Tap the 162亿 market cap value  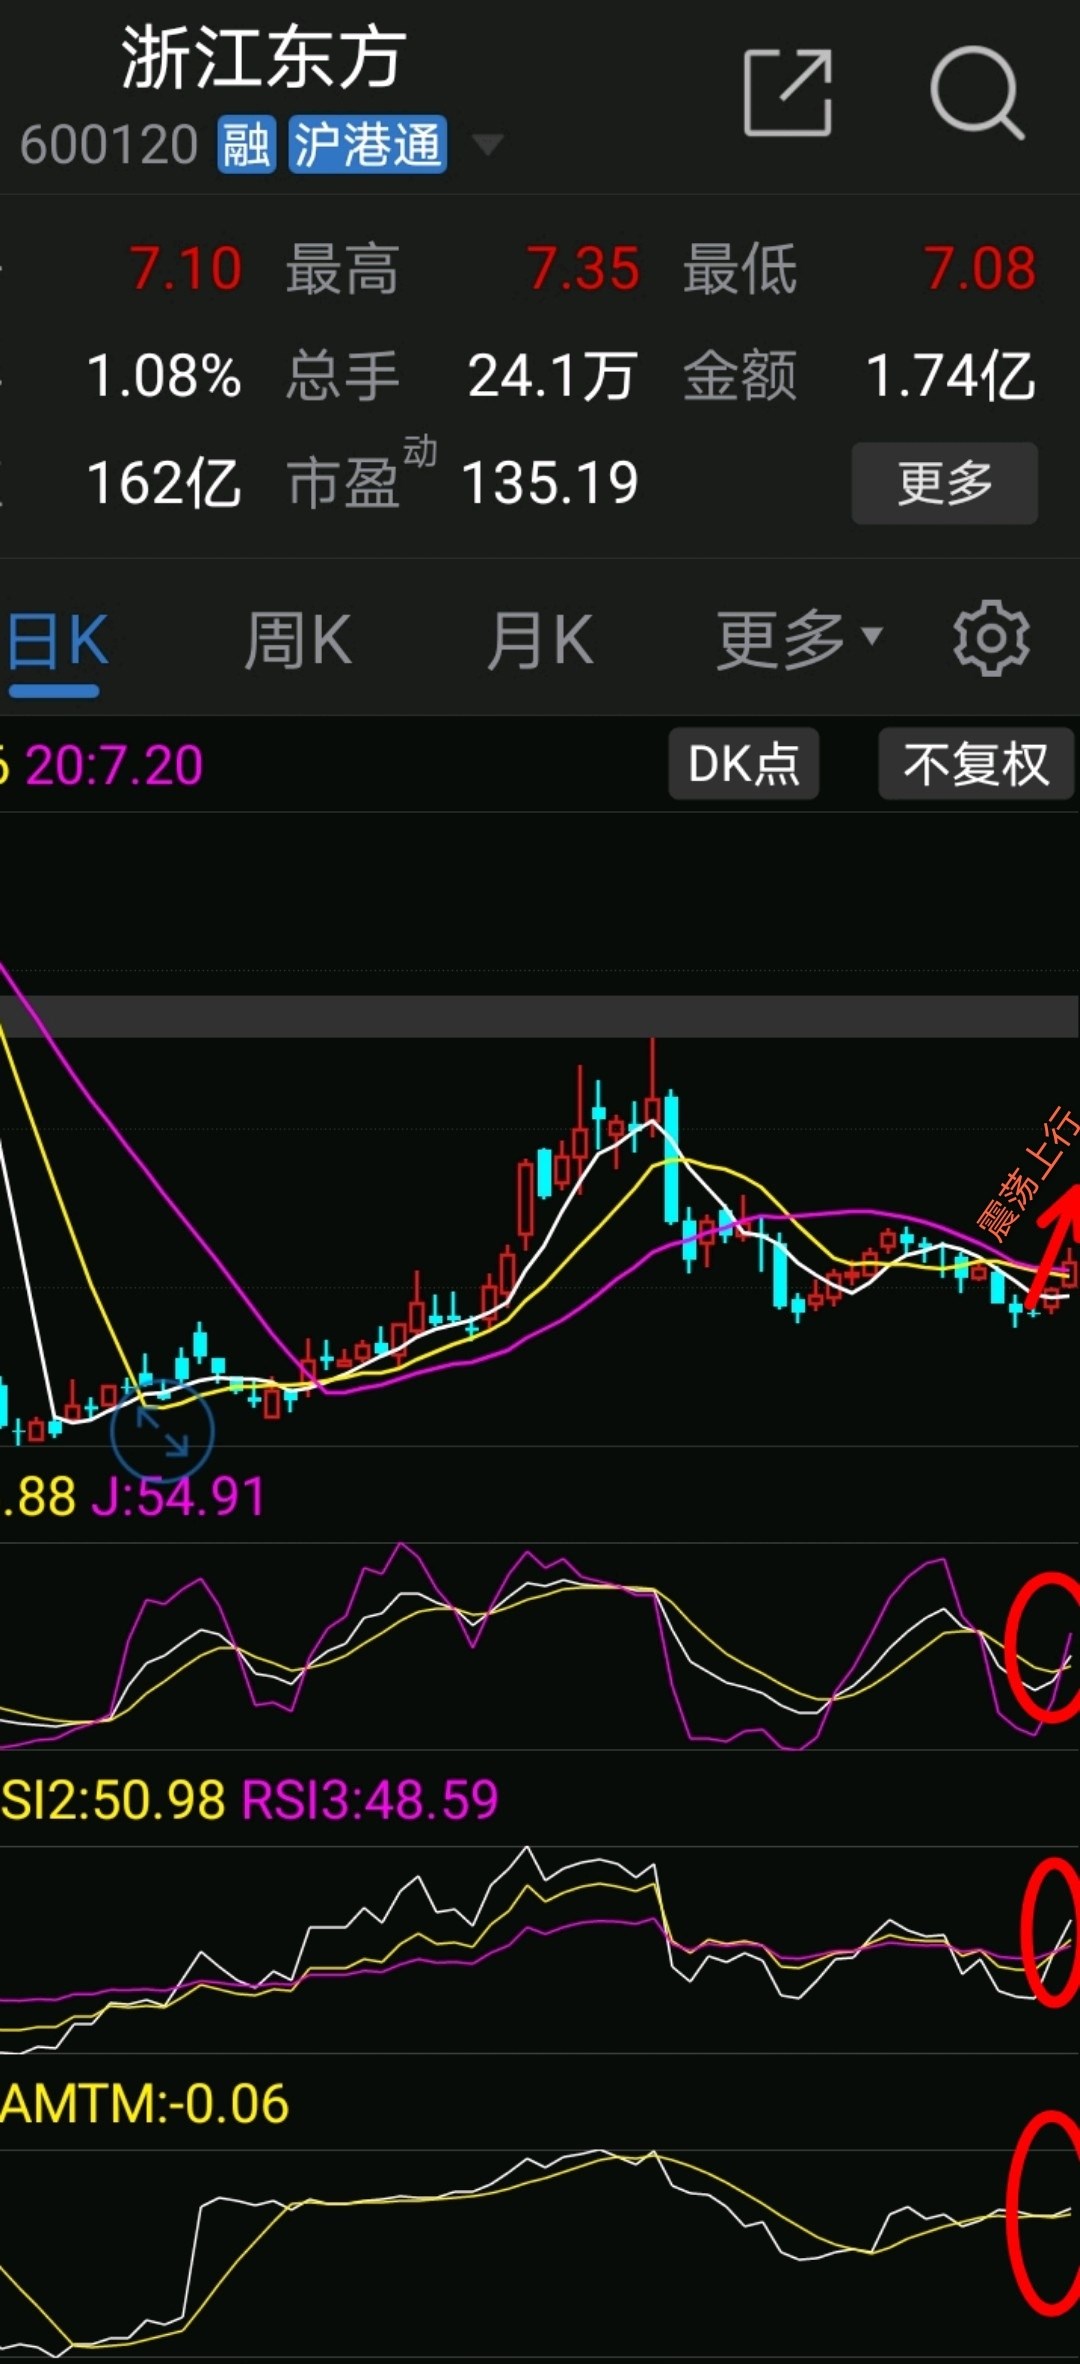[164, 483]
